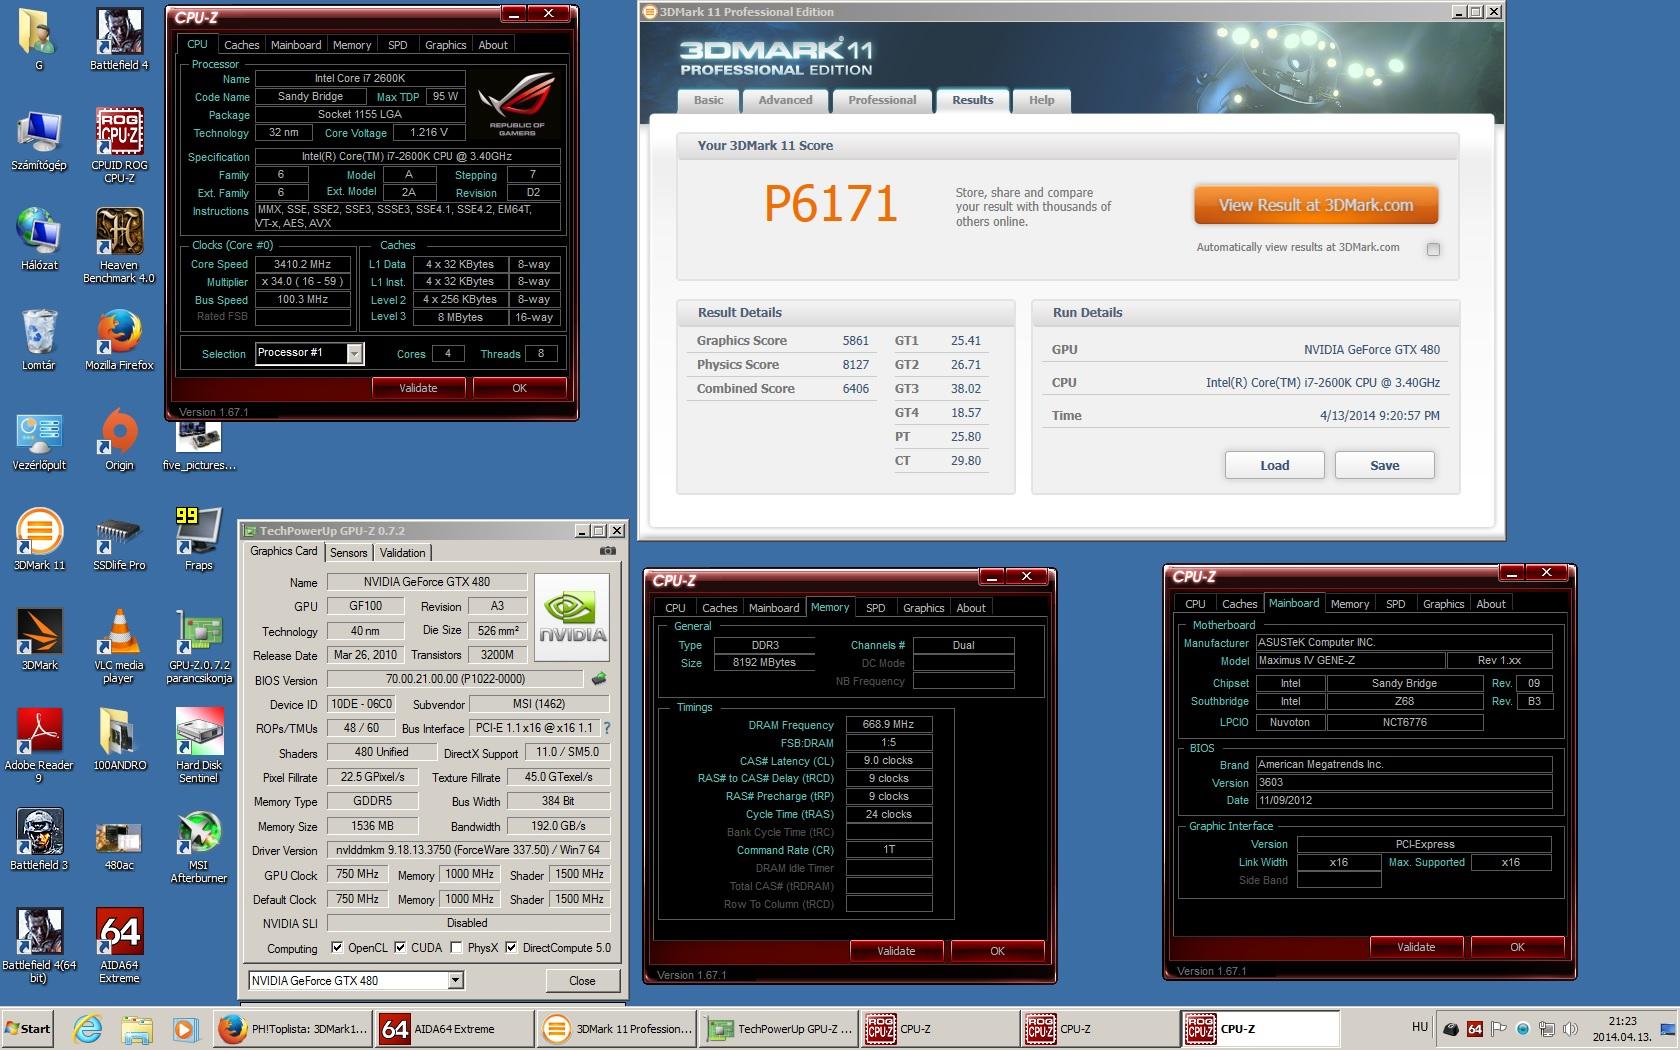This screenshot has height=1050, width=1680.
Task: Click the Bus Interface question mark in GPU-Z
Action: (x=606, y=728)
